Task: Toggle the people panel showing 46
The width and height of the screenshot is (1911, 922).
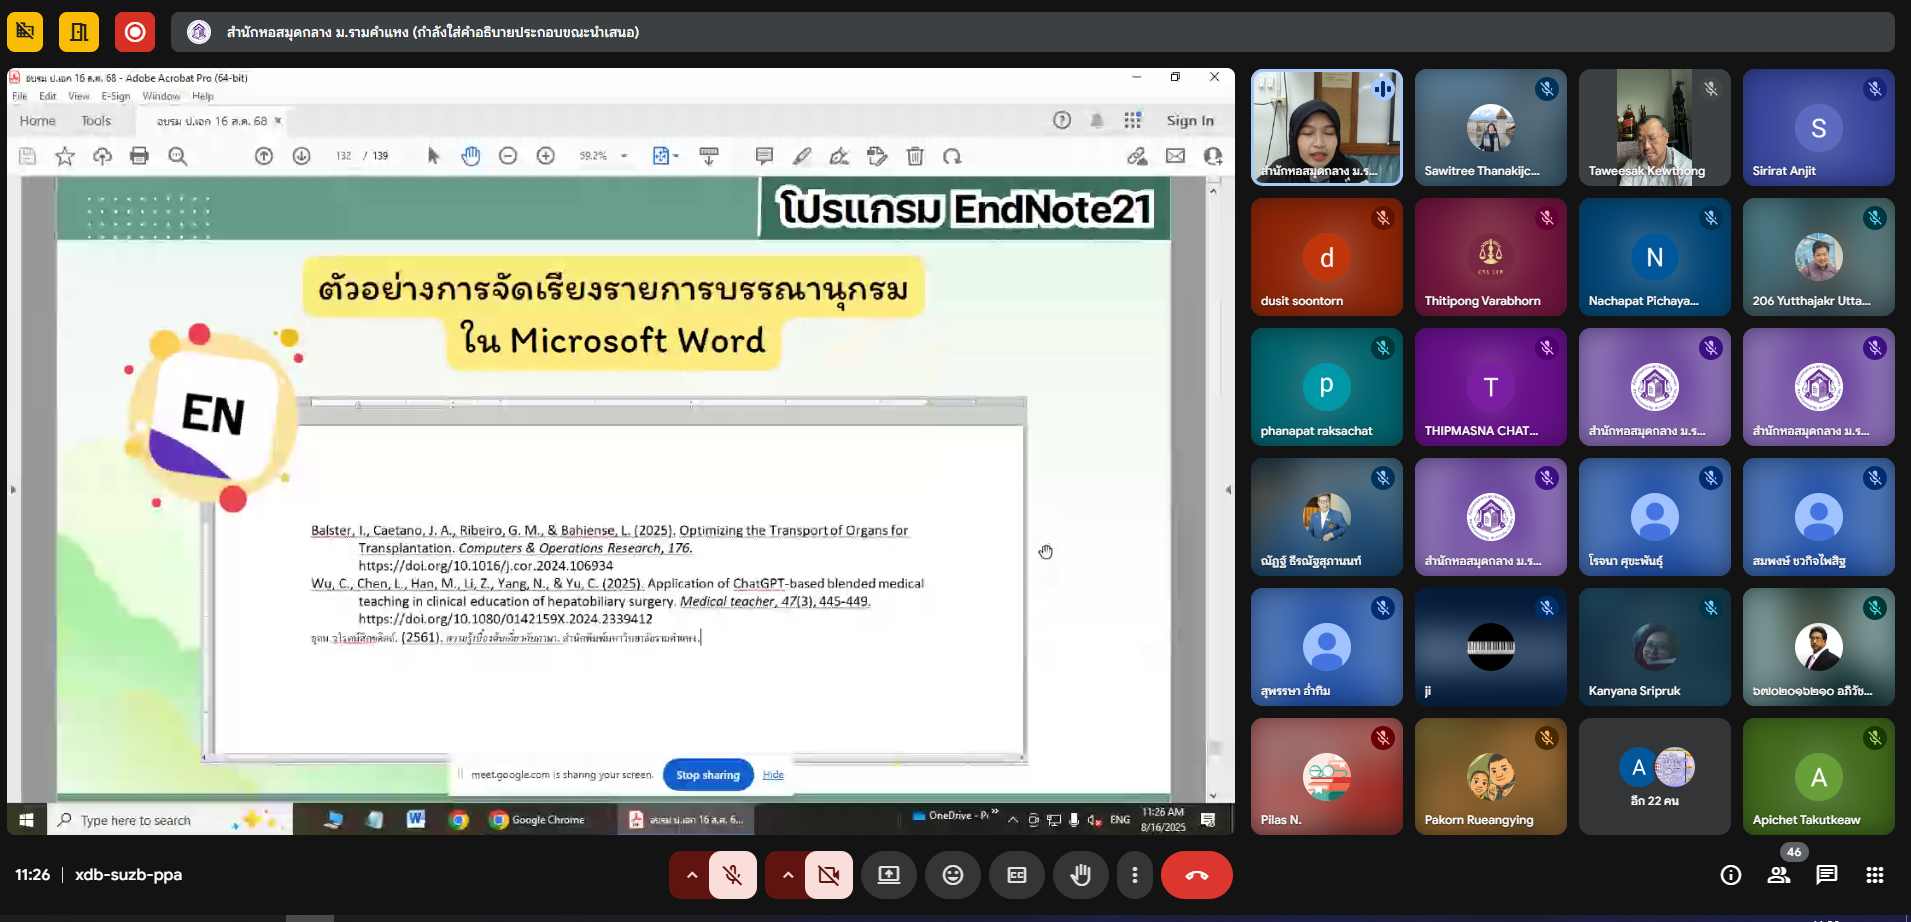Action: pos(1779,875)
